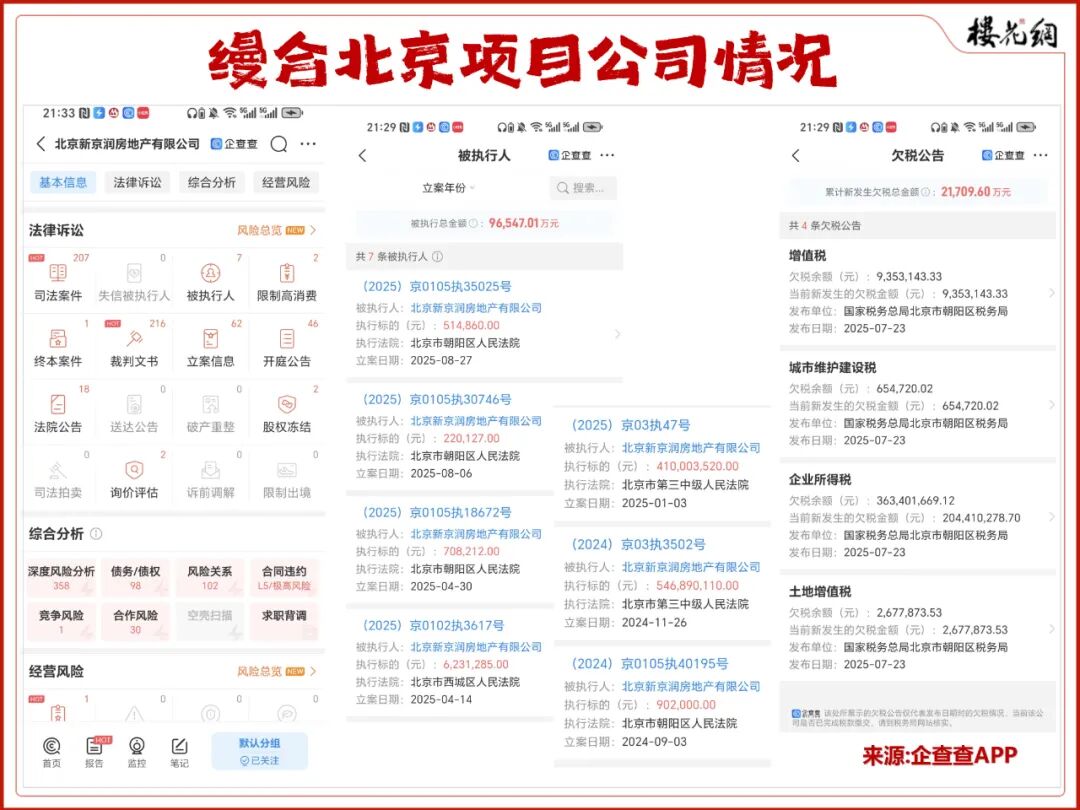1080x810 pixels.
Task: Go back from 被执行人 page
Action: point(363,156)
